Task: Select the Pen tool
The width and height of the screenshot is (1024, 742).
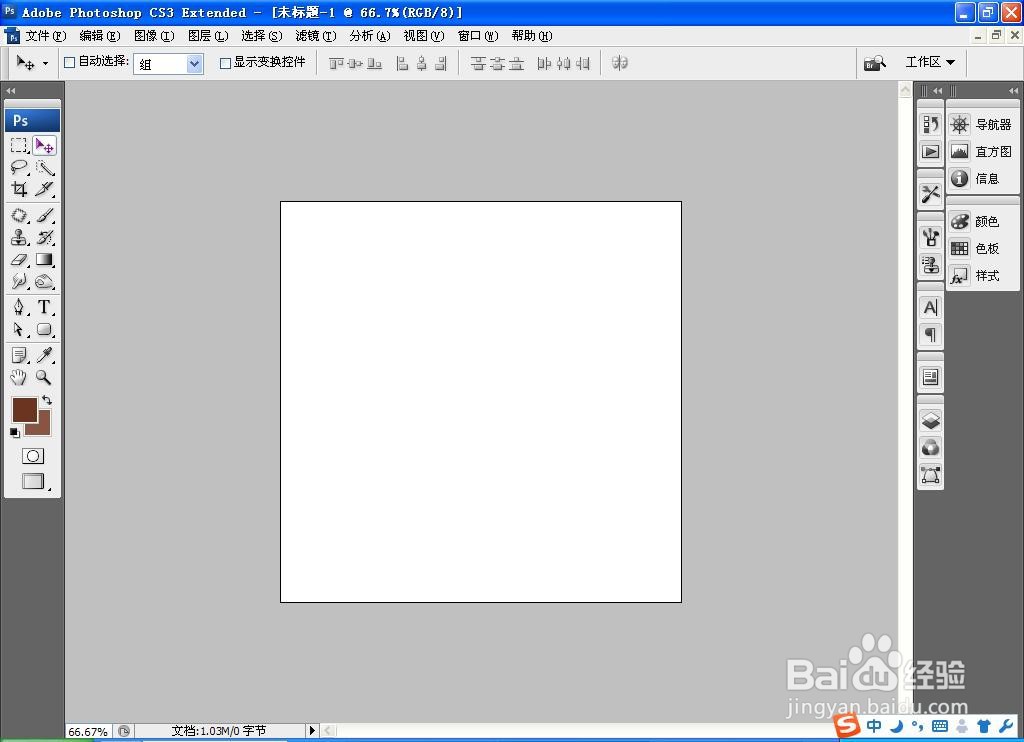Action: [19, 306]
